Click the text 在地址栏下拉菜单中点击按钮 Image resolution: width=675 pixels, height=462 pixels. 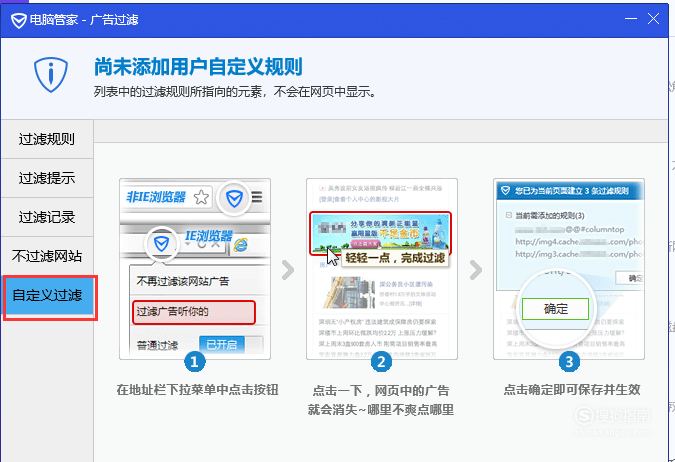click(198, 390)
